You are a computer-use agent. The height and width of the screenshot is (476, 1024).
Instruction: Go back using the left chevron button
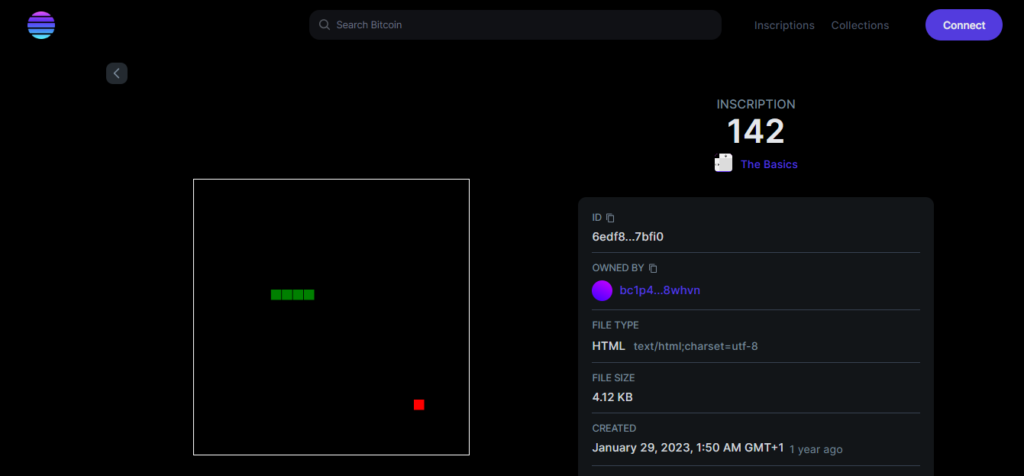point(117,73)
